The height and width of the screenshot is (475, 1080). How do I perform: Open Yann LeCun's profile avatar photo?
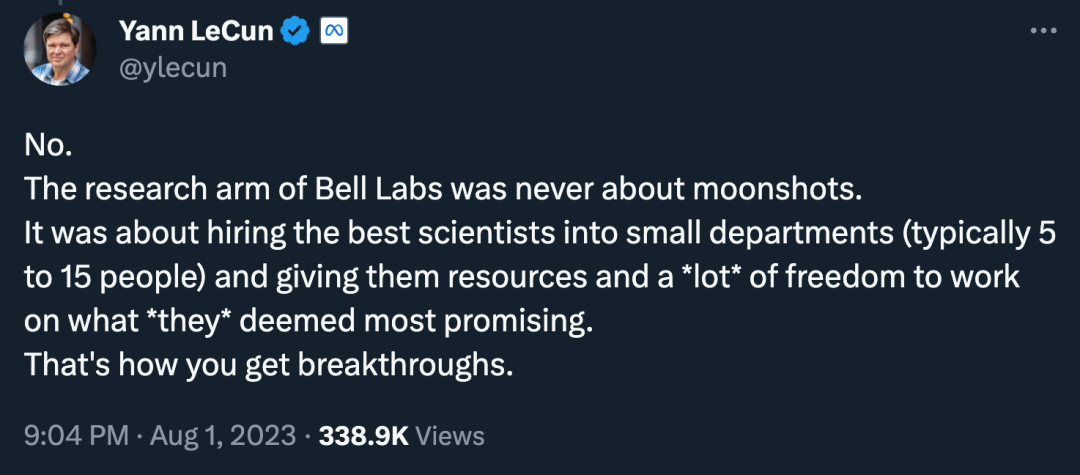59,50
